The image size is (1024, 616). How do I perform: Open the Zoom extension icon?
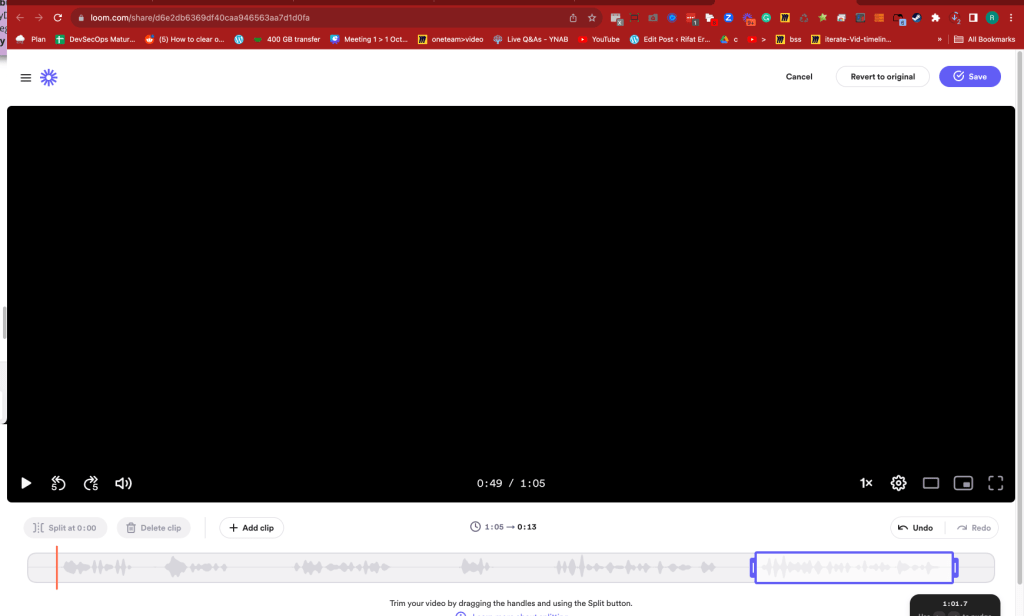pyautogui.click(x=728, y=18)
